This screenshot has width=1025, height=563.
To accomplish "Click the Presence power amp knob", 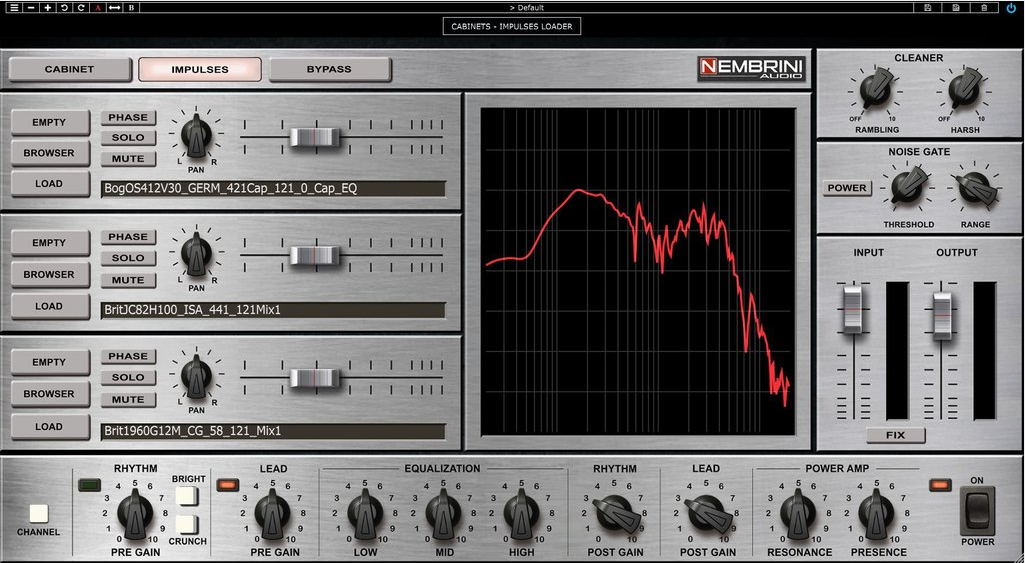I will click(x=877, y=513).
